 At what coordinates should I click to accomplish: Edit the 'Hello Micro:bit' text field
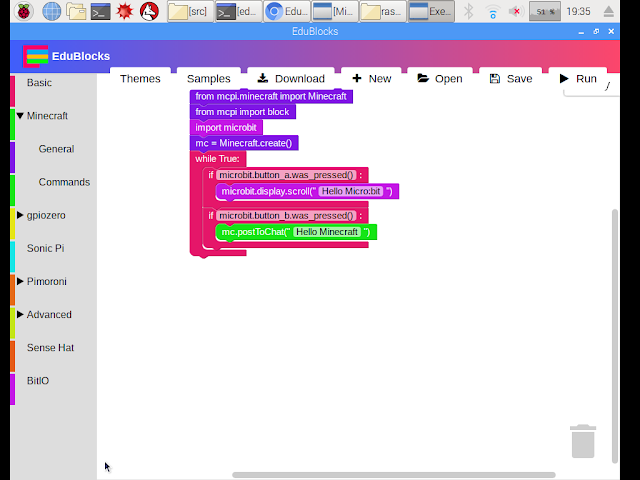[x=351, y=191]
